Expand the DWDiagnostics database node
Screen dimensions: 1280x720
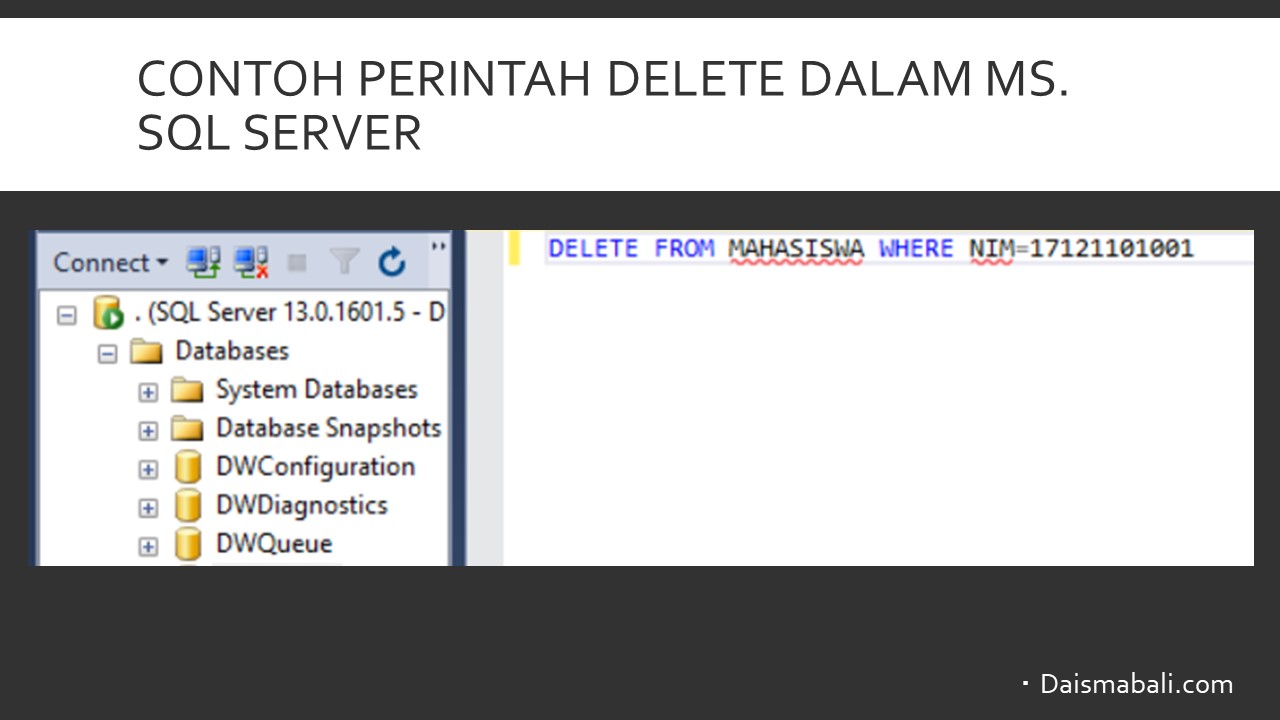[148, 508]
